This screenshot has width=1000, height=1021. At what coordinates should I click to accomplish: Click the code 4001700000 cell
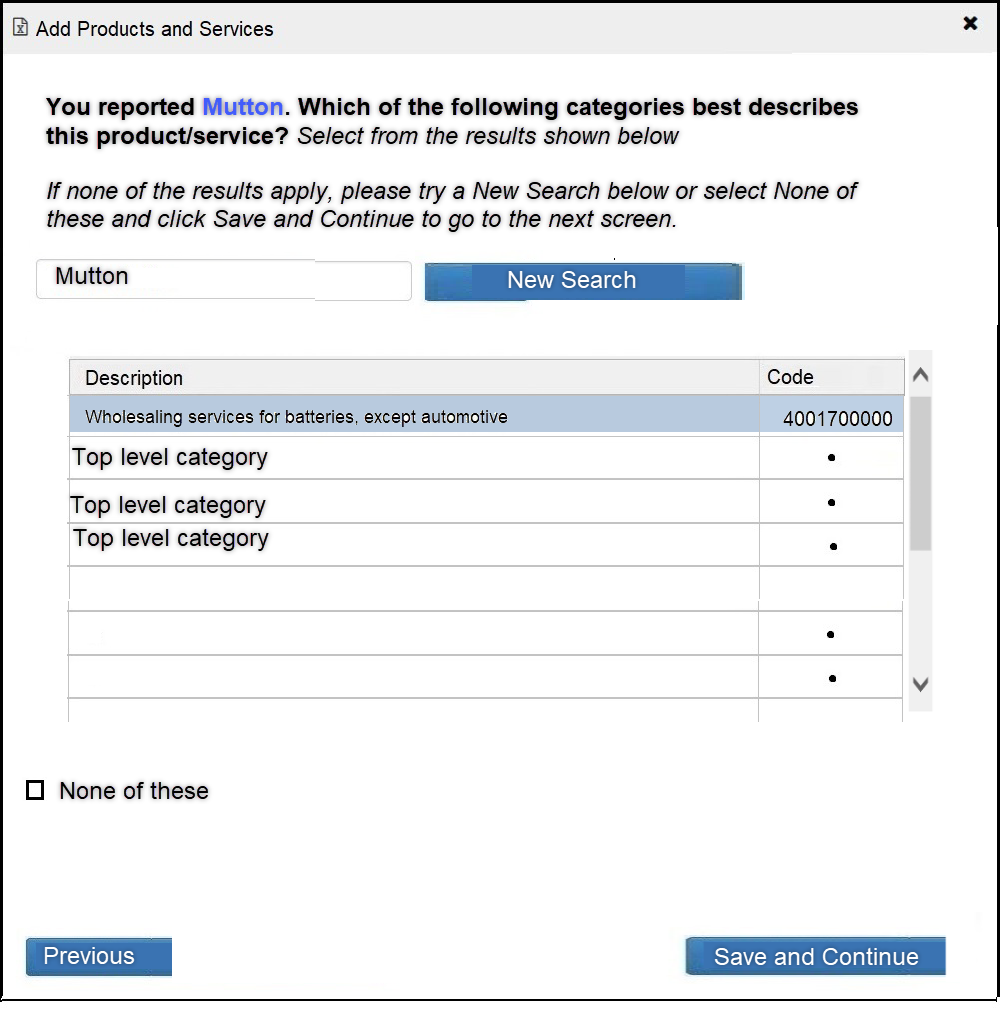point(837,419)
